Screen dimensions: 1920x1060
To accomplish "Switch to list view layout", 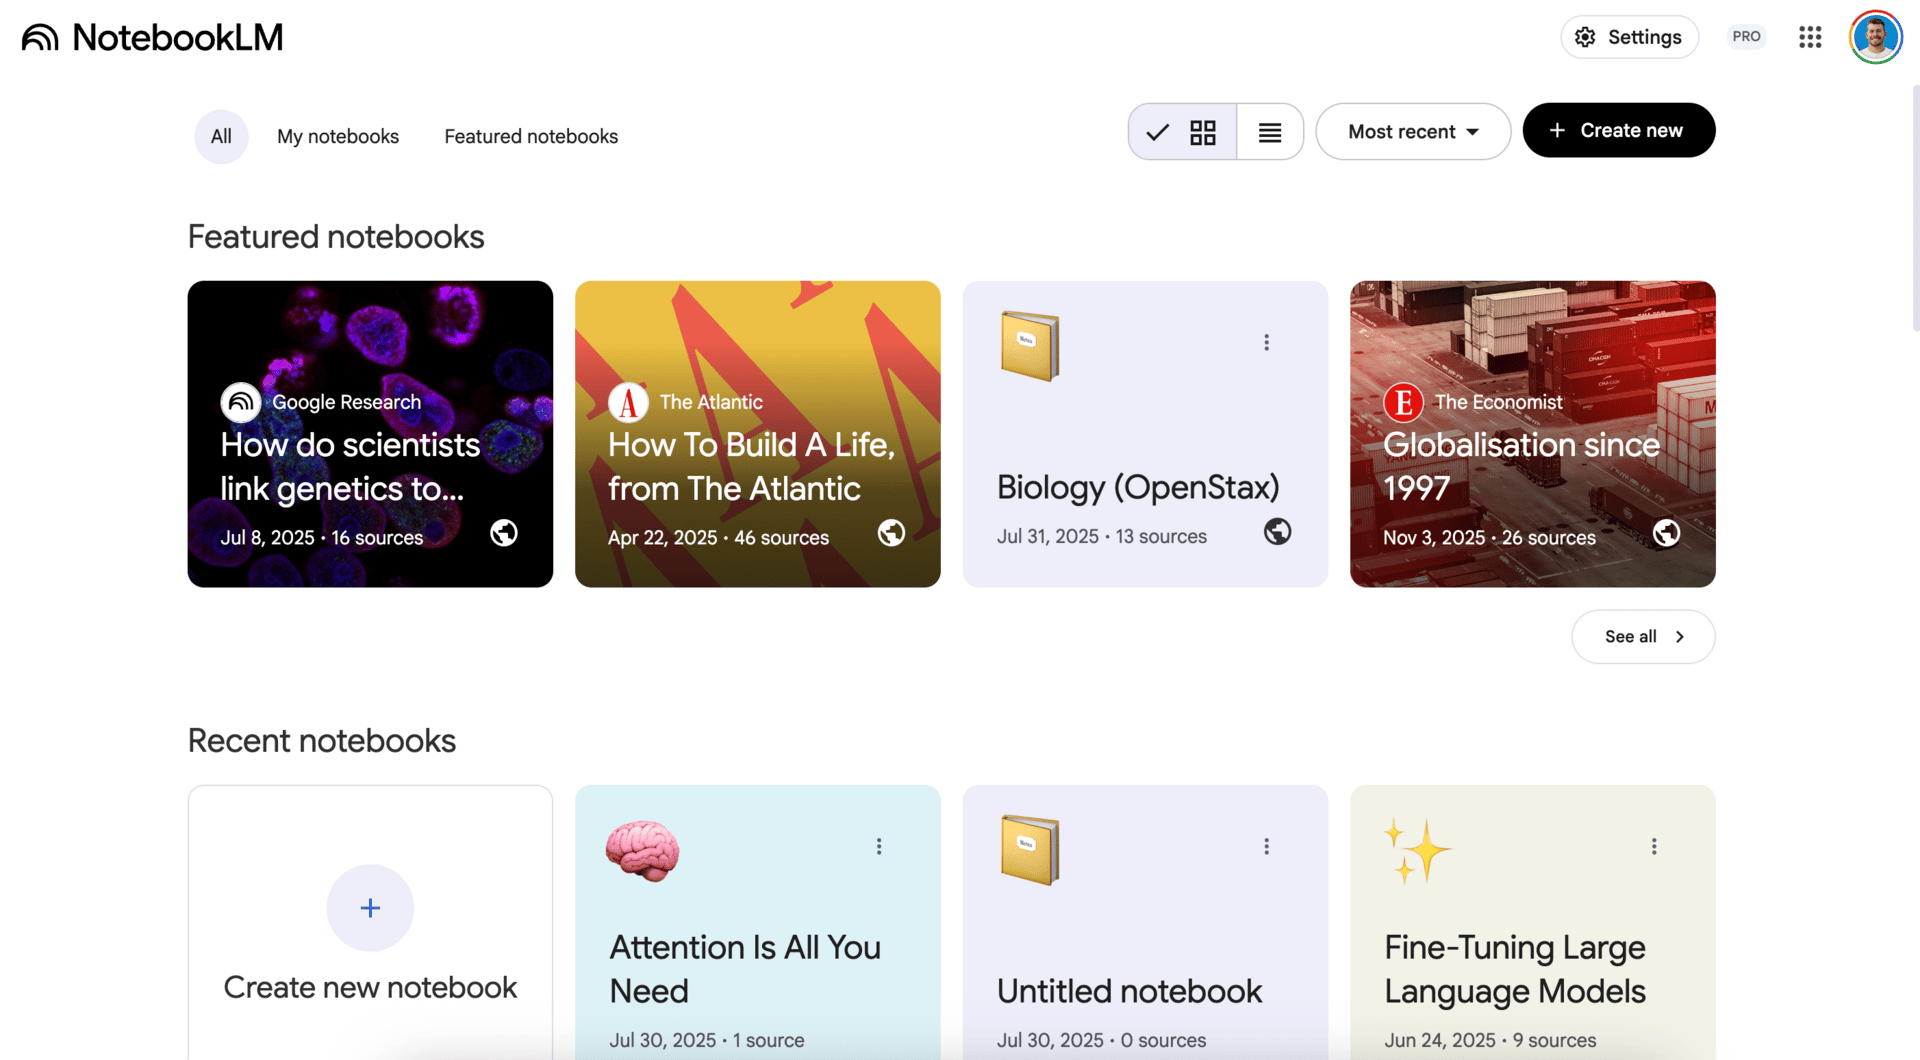I will (1270, 132).
